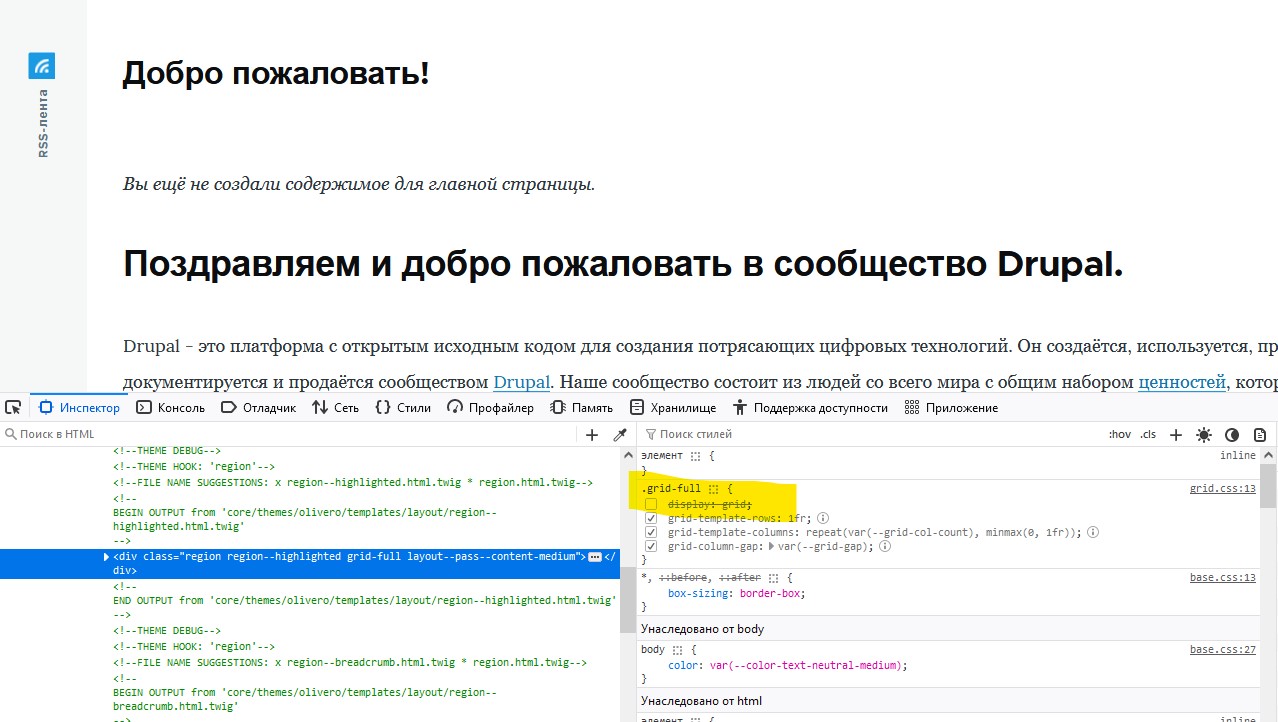
Task: Click the selector highlighter icon beside элемент
Action: pos(695,456)
